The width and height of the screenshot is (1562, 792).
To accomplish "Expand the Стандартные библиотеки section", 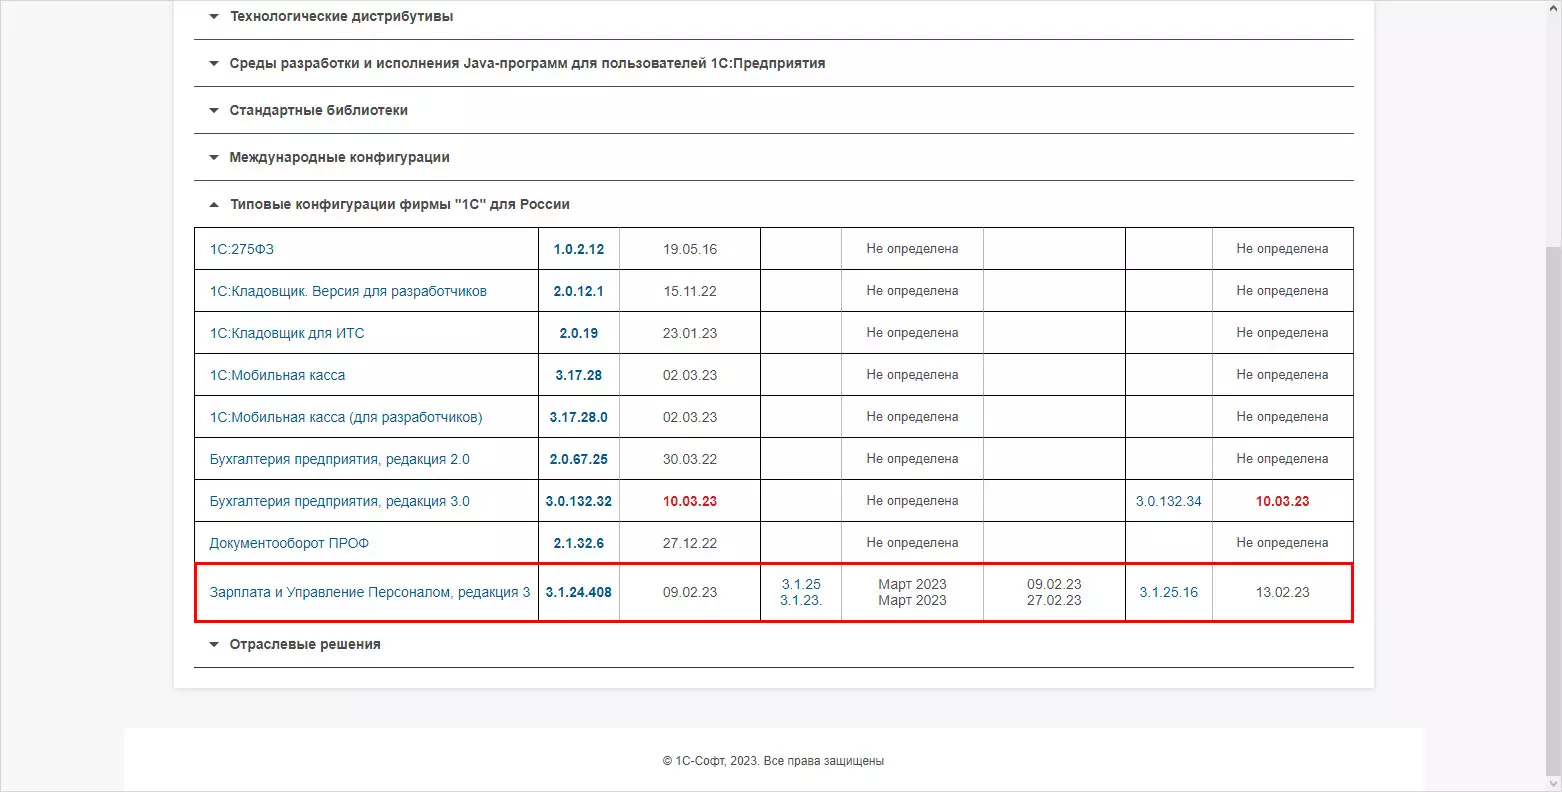I will click(x=318, y=110).
